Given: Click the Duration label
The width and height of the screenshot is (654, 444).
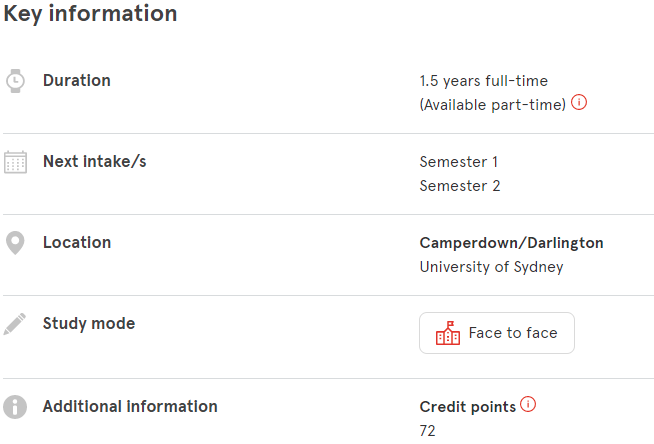Looking at the screenshot, I should [77, 80].
